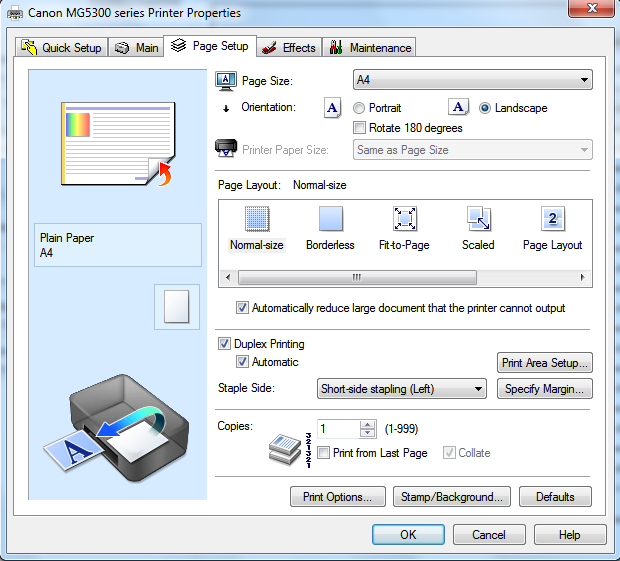Click the page layout horizontal scrollbar thumb

357,277
